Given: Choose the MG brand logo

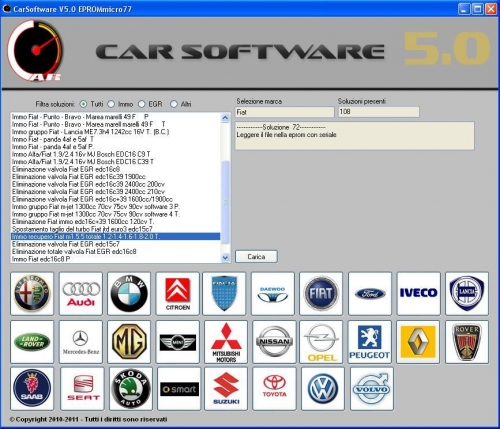Looking at the screenshot, I should (129, 342).
